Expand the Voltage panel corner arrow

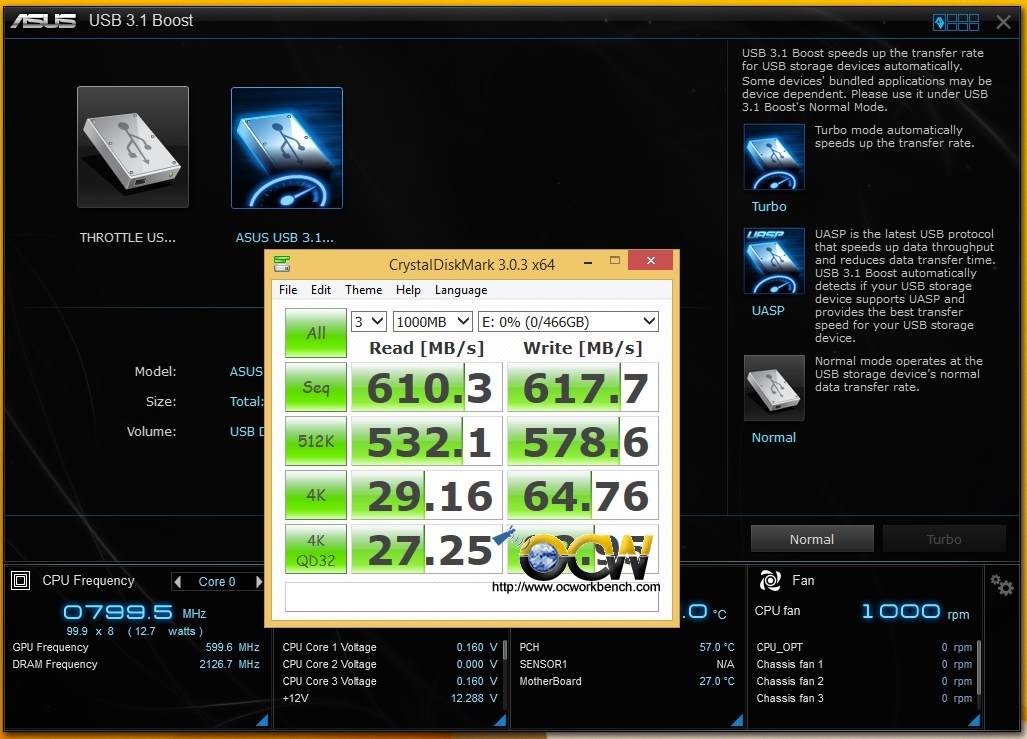pos(500,720)
